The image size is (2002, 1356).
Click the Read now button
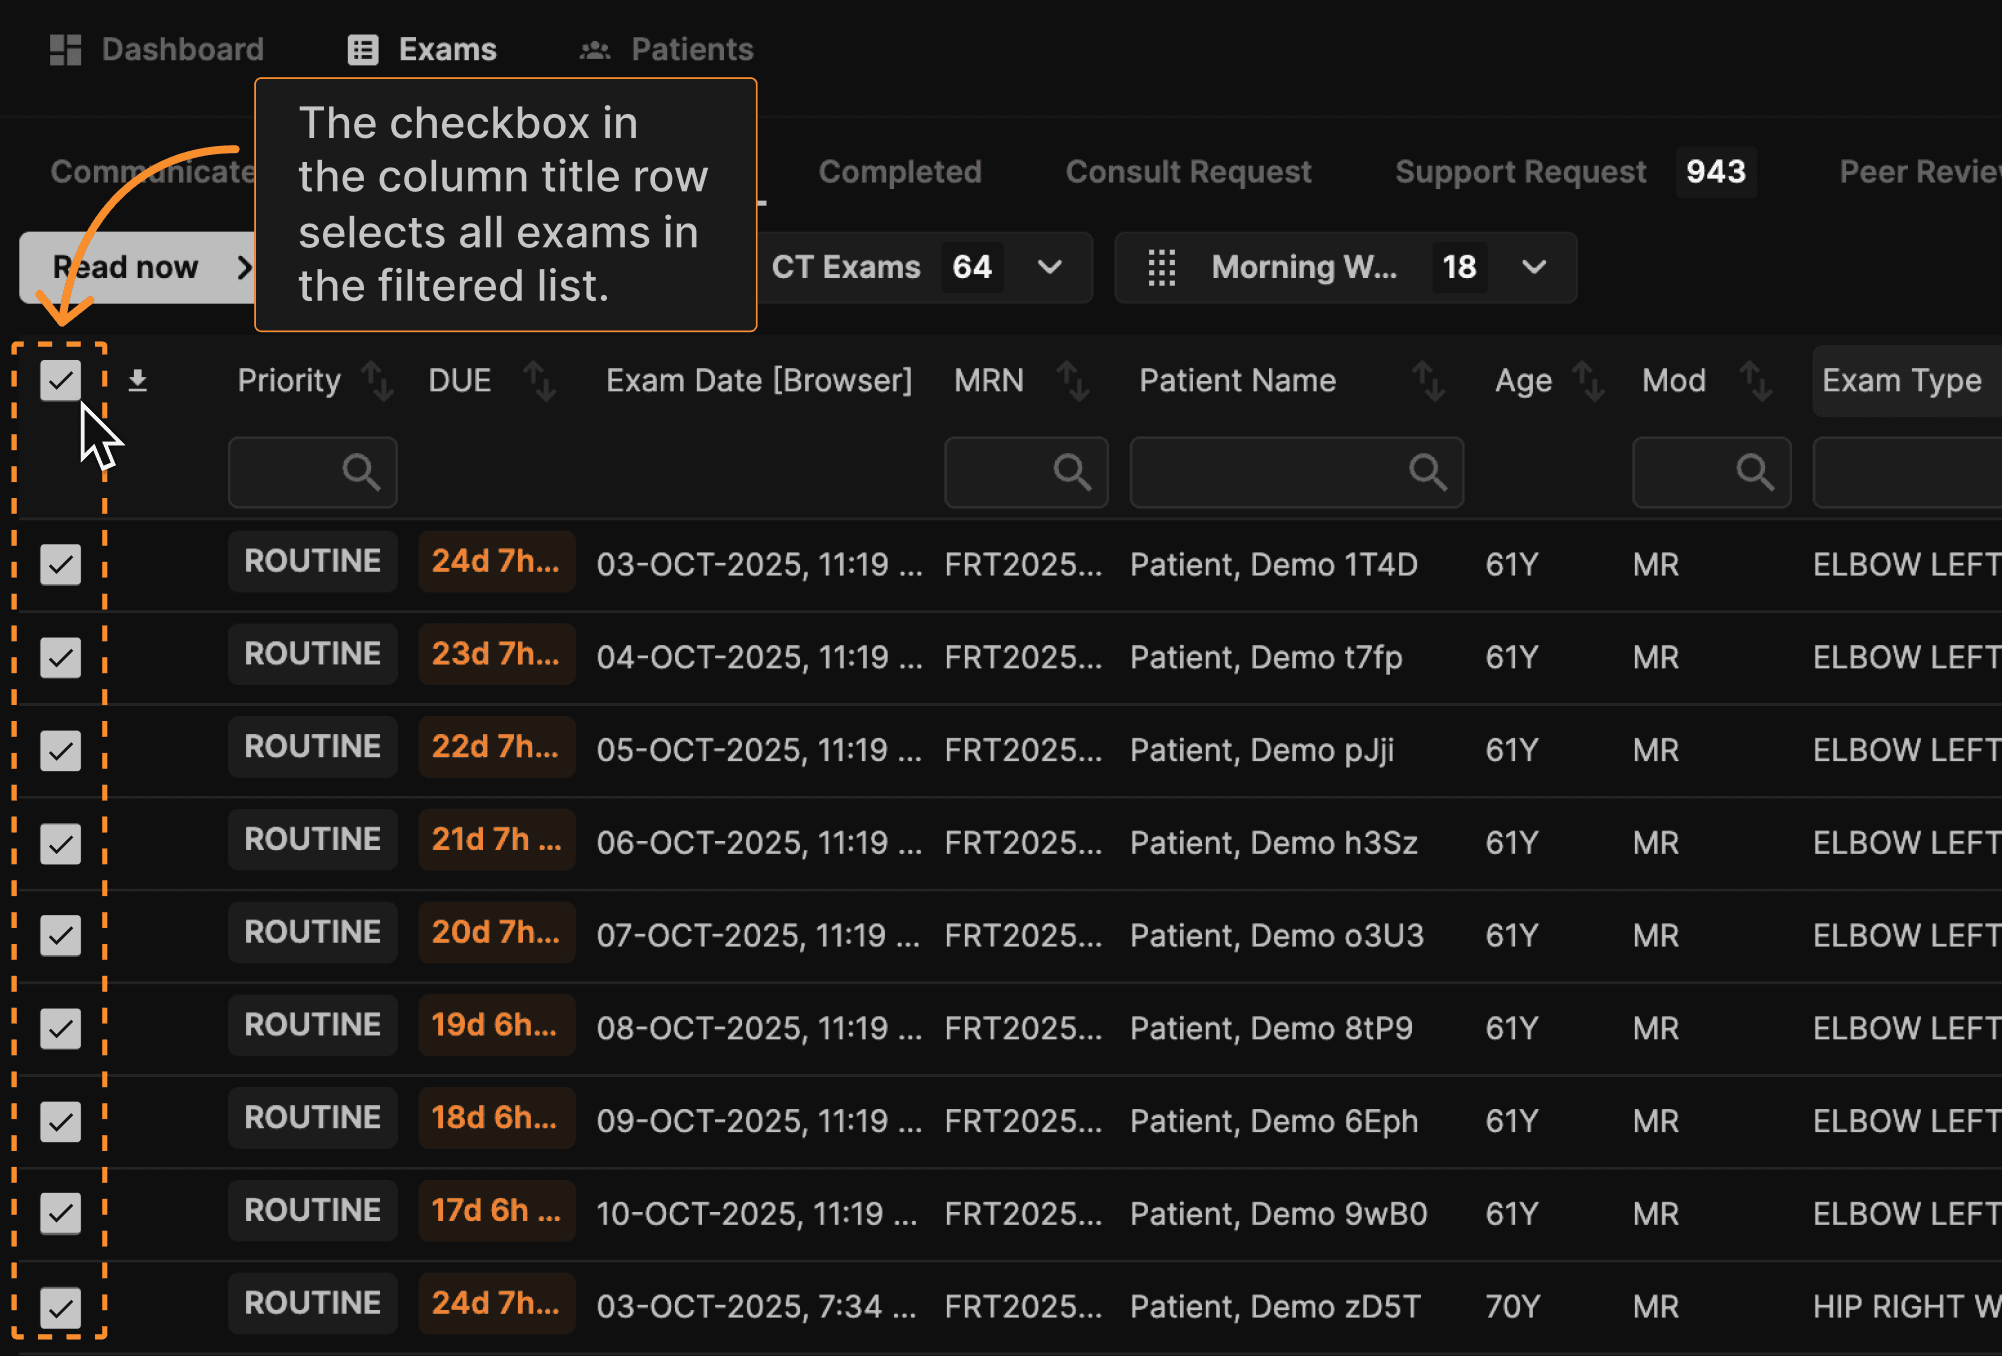point(126,267)
